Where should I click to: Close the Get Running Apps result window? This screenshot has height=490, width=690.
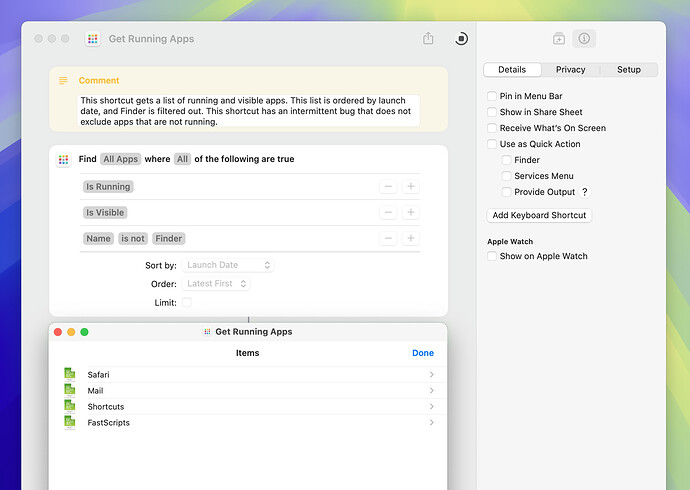pos(58,332)
